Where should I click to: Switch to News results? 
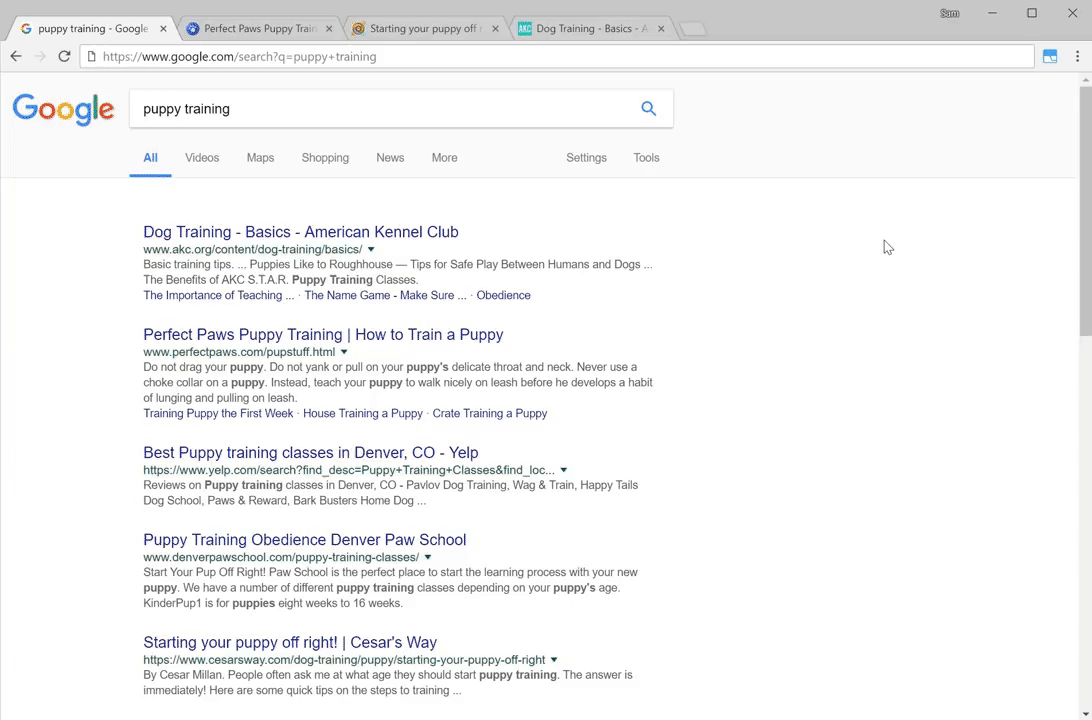(x=390, y=157)
